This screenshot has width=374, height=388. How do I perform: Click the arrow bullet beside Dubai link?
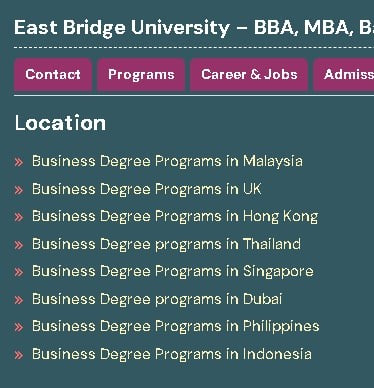(x=19, y=300)
